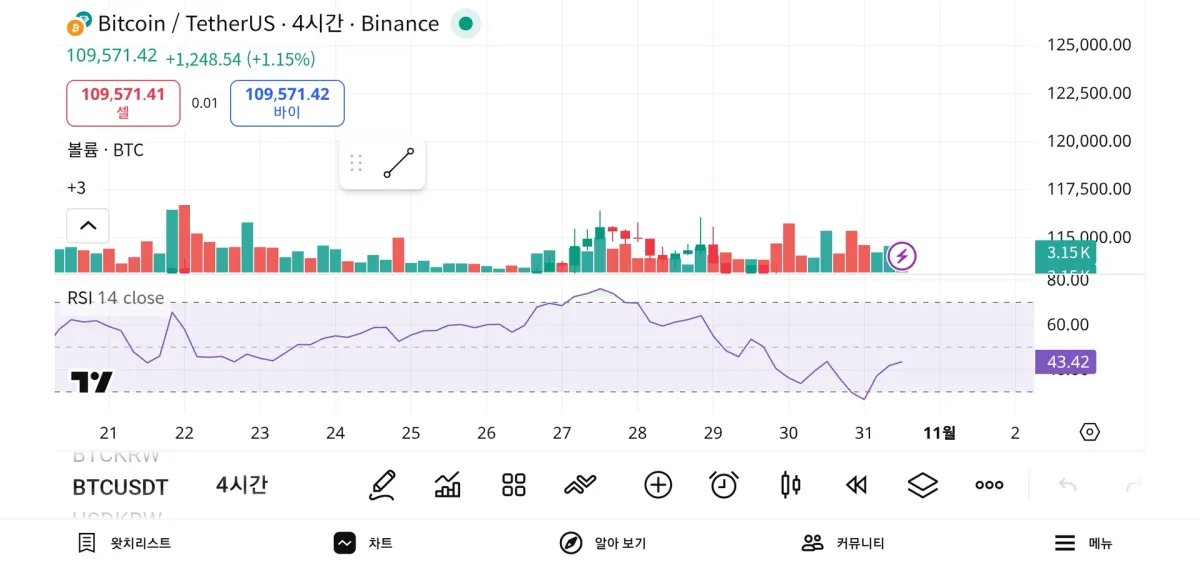The image size is (1200, 568).
Task: Tap the +1,248.54 (+1.15%) change text
Action: [240, 59]
